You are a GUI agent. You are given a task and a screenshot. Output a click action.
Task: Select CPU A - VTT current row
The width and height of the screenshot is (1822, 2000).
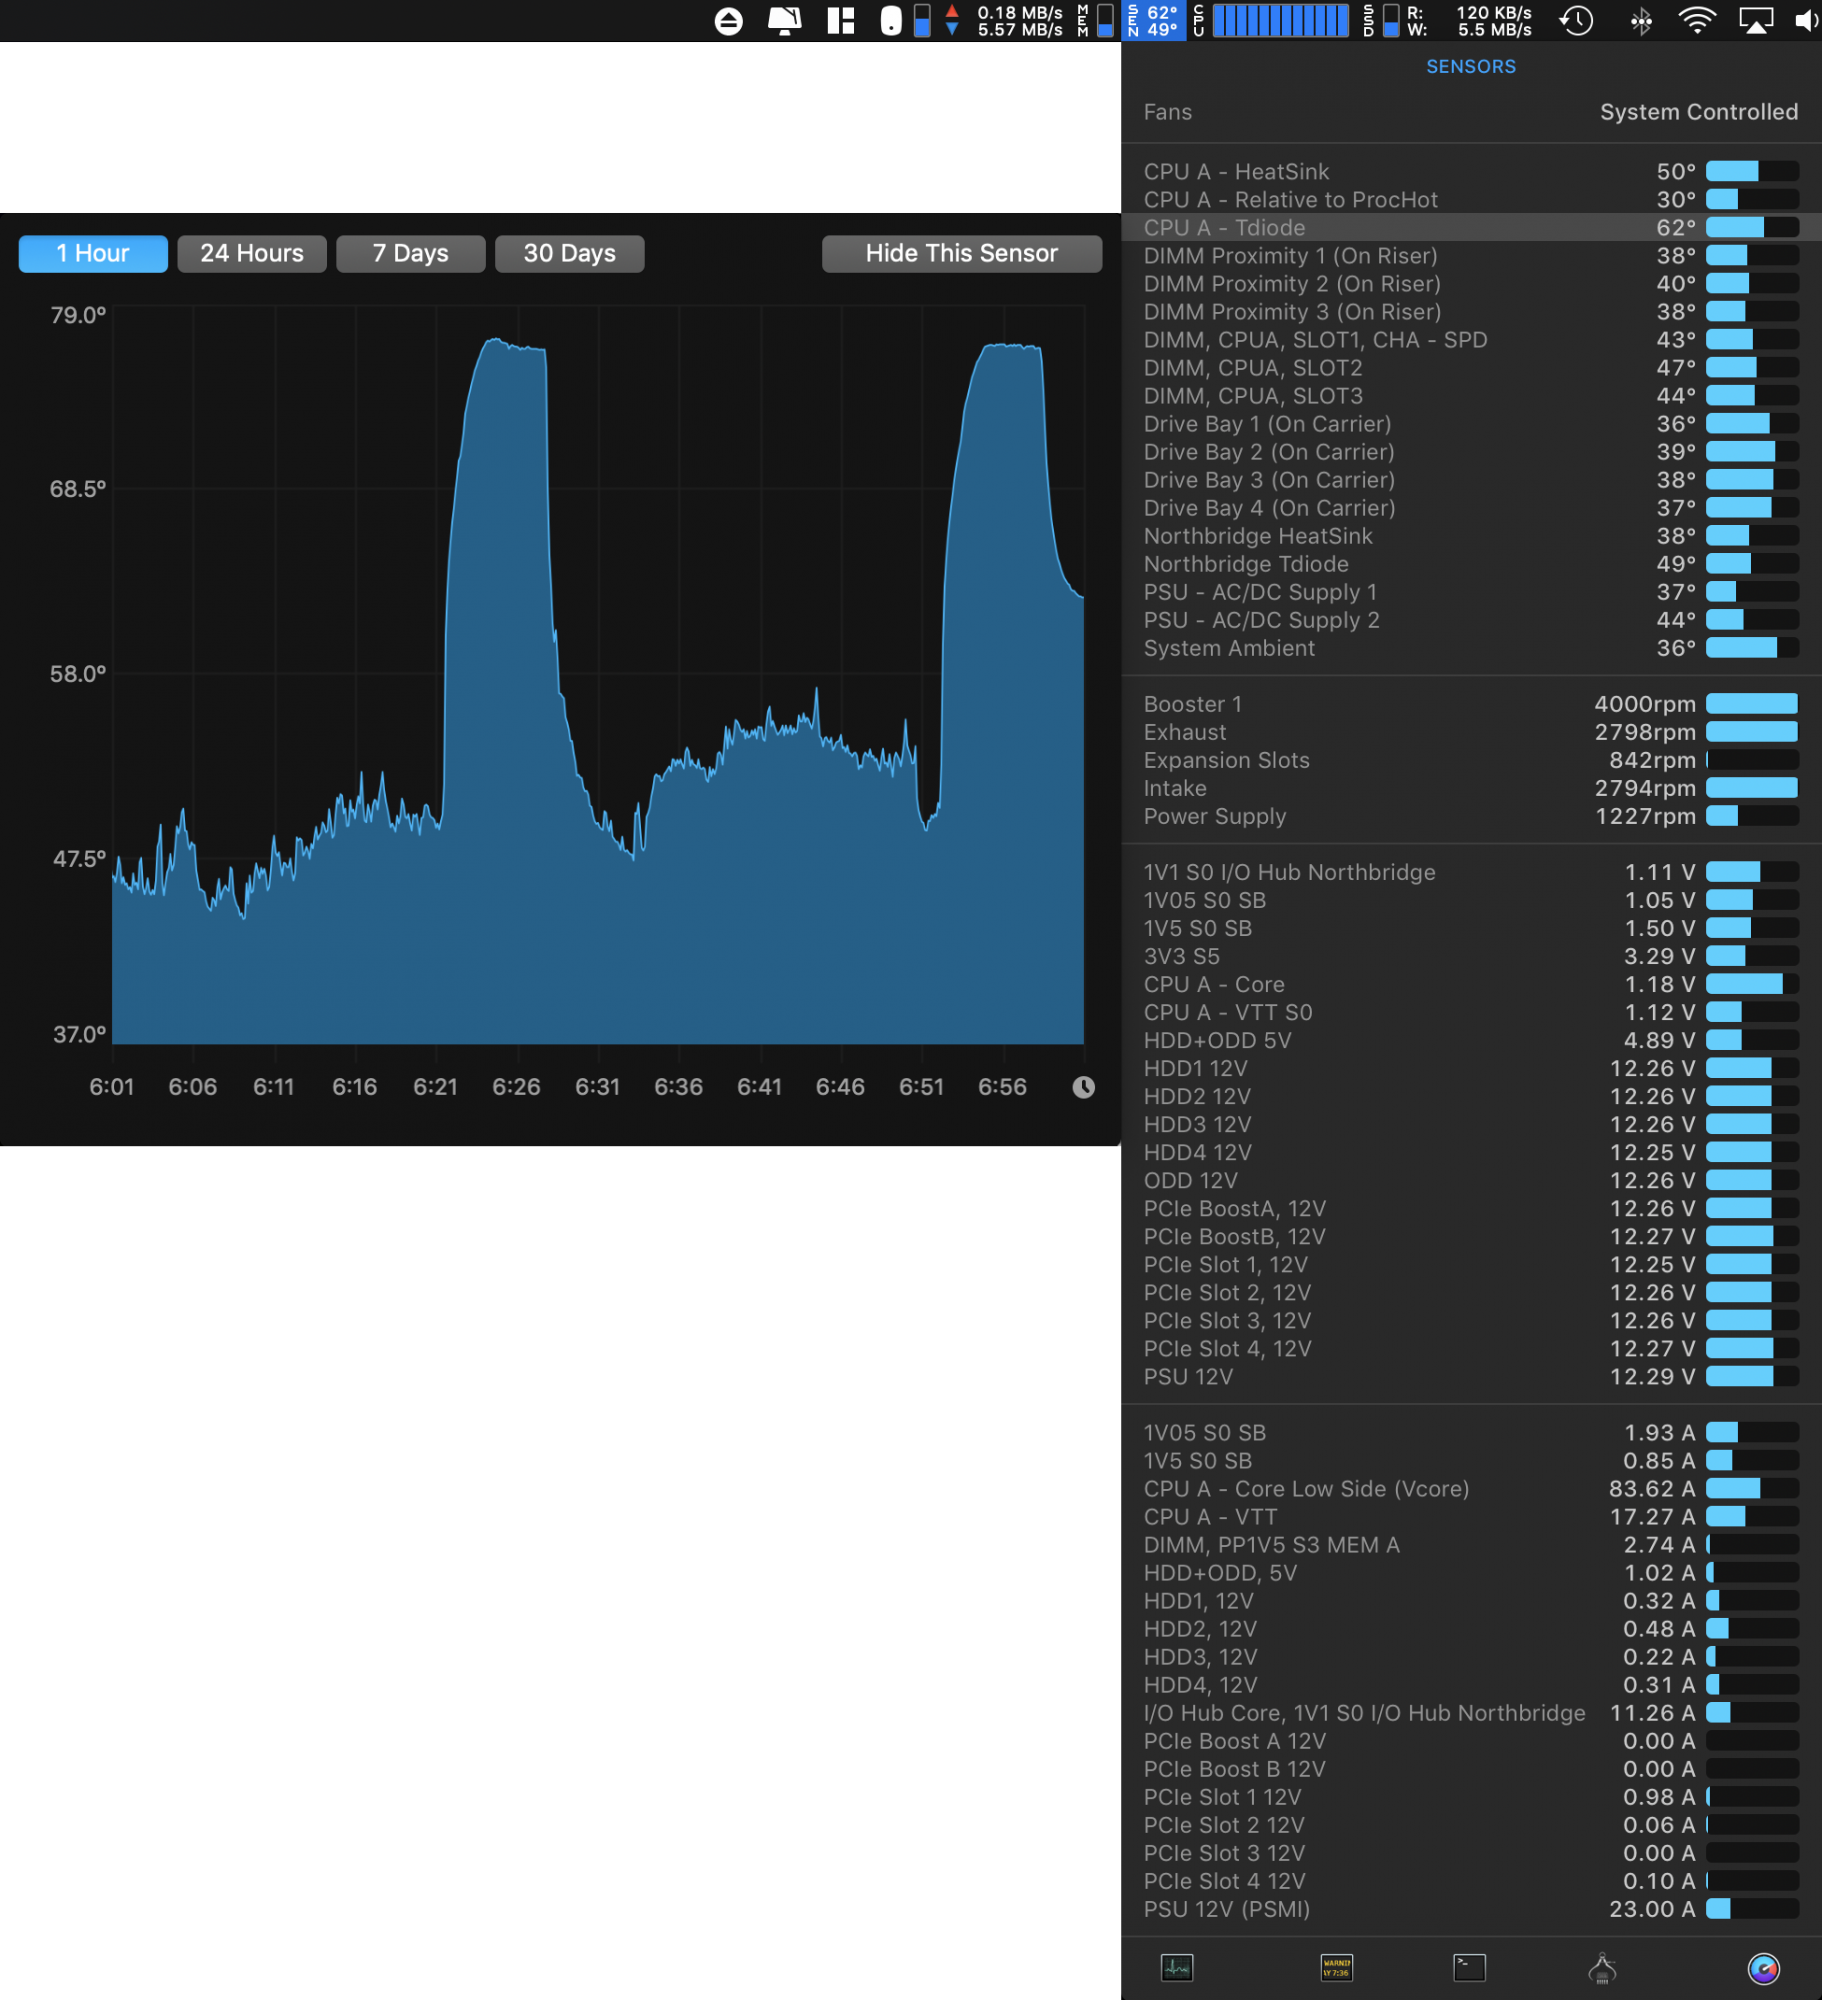tap(1471, 1516)
